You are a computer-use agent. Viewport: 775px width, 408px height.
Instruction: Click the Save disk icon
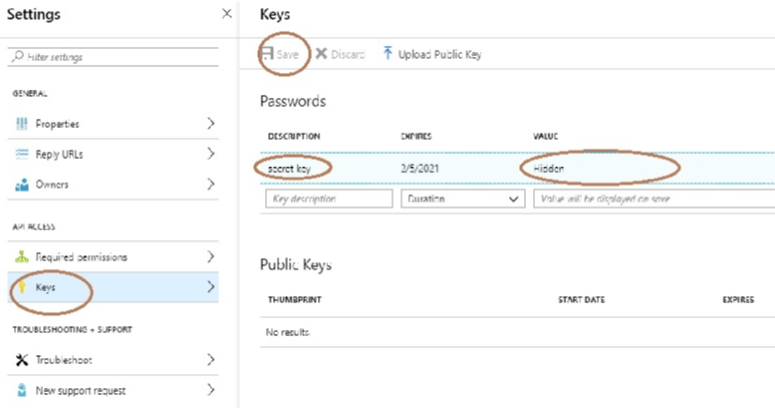[x=267, y=53]
